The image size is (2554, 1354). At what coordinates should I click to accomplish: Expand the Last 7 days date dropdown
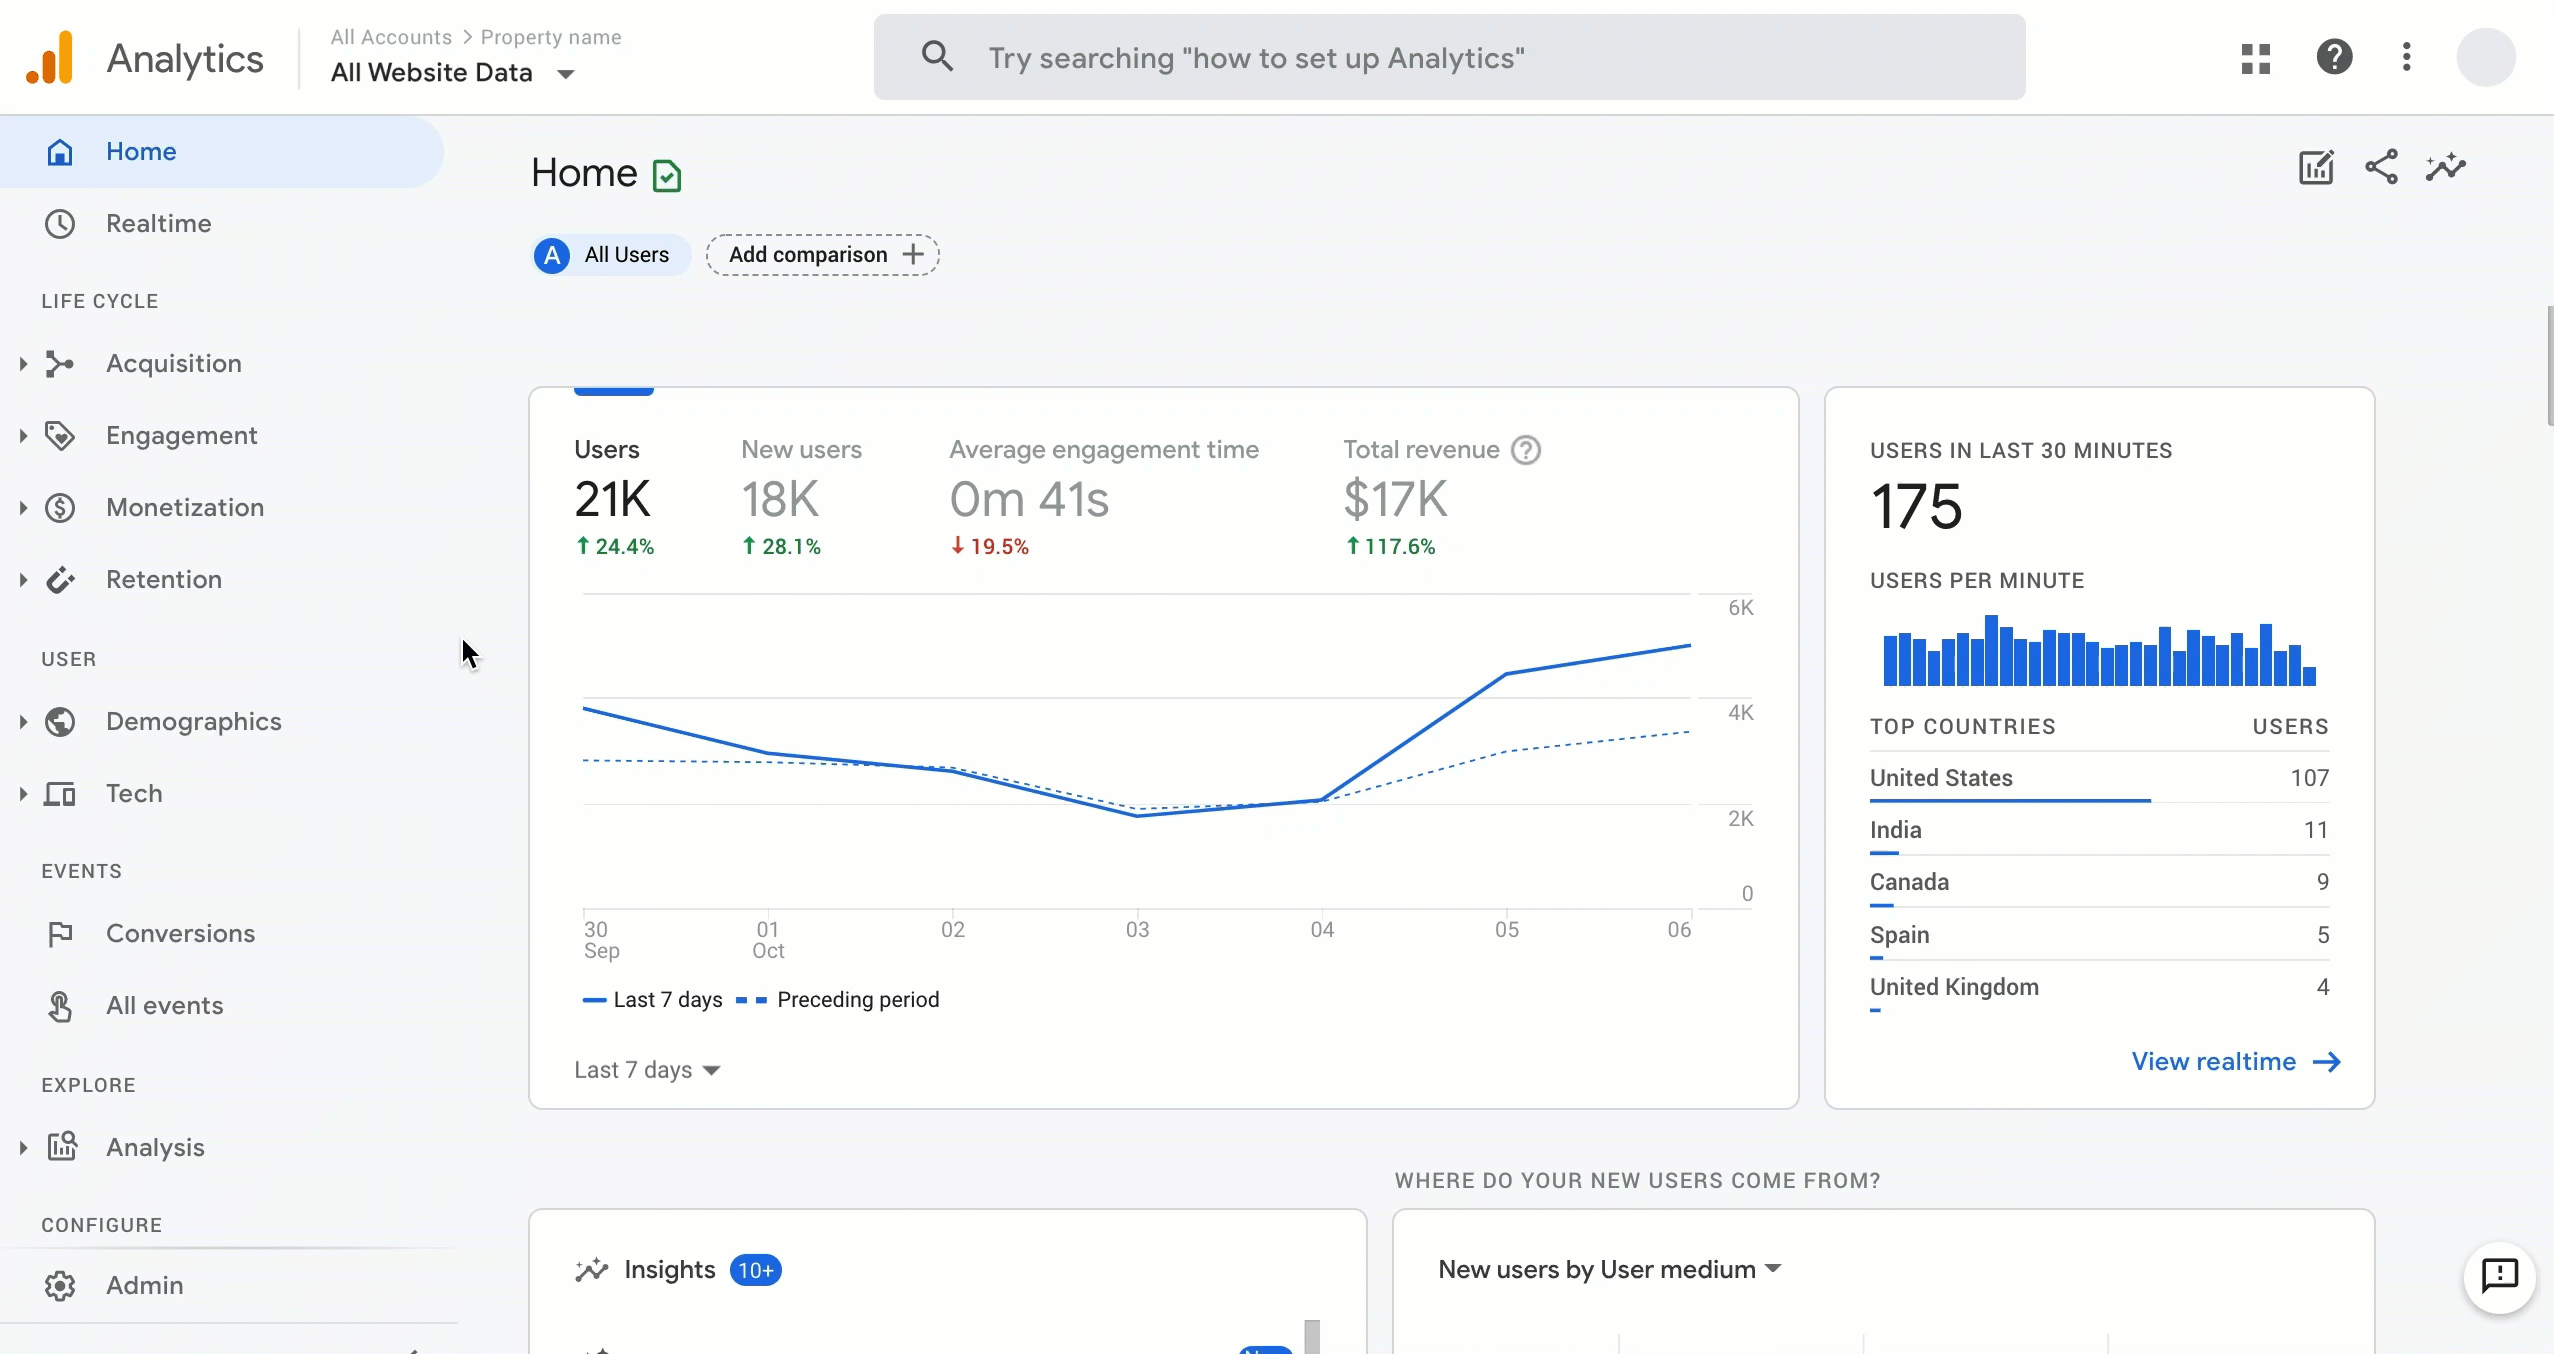649,1069
